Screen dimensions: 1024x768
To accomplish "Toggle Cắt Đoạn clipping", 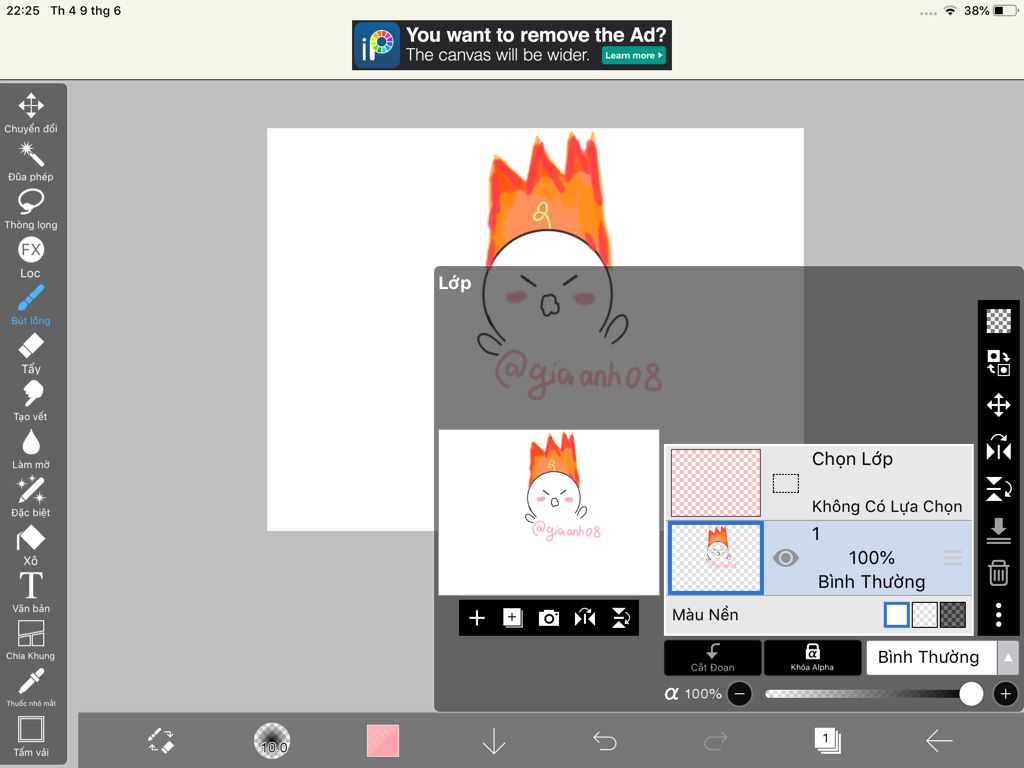I will coord(712,657).
